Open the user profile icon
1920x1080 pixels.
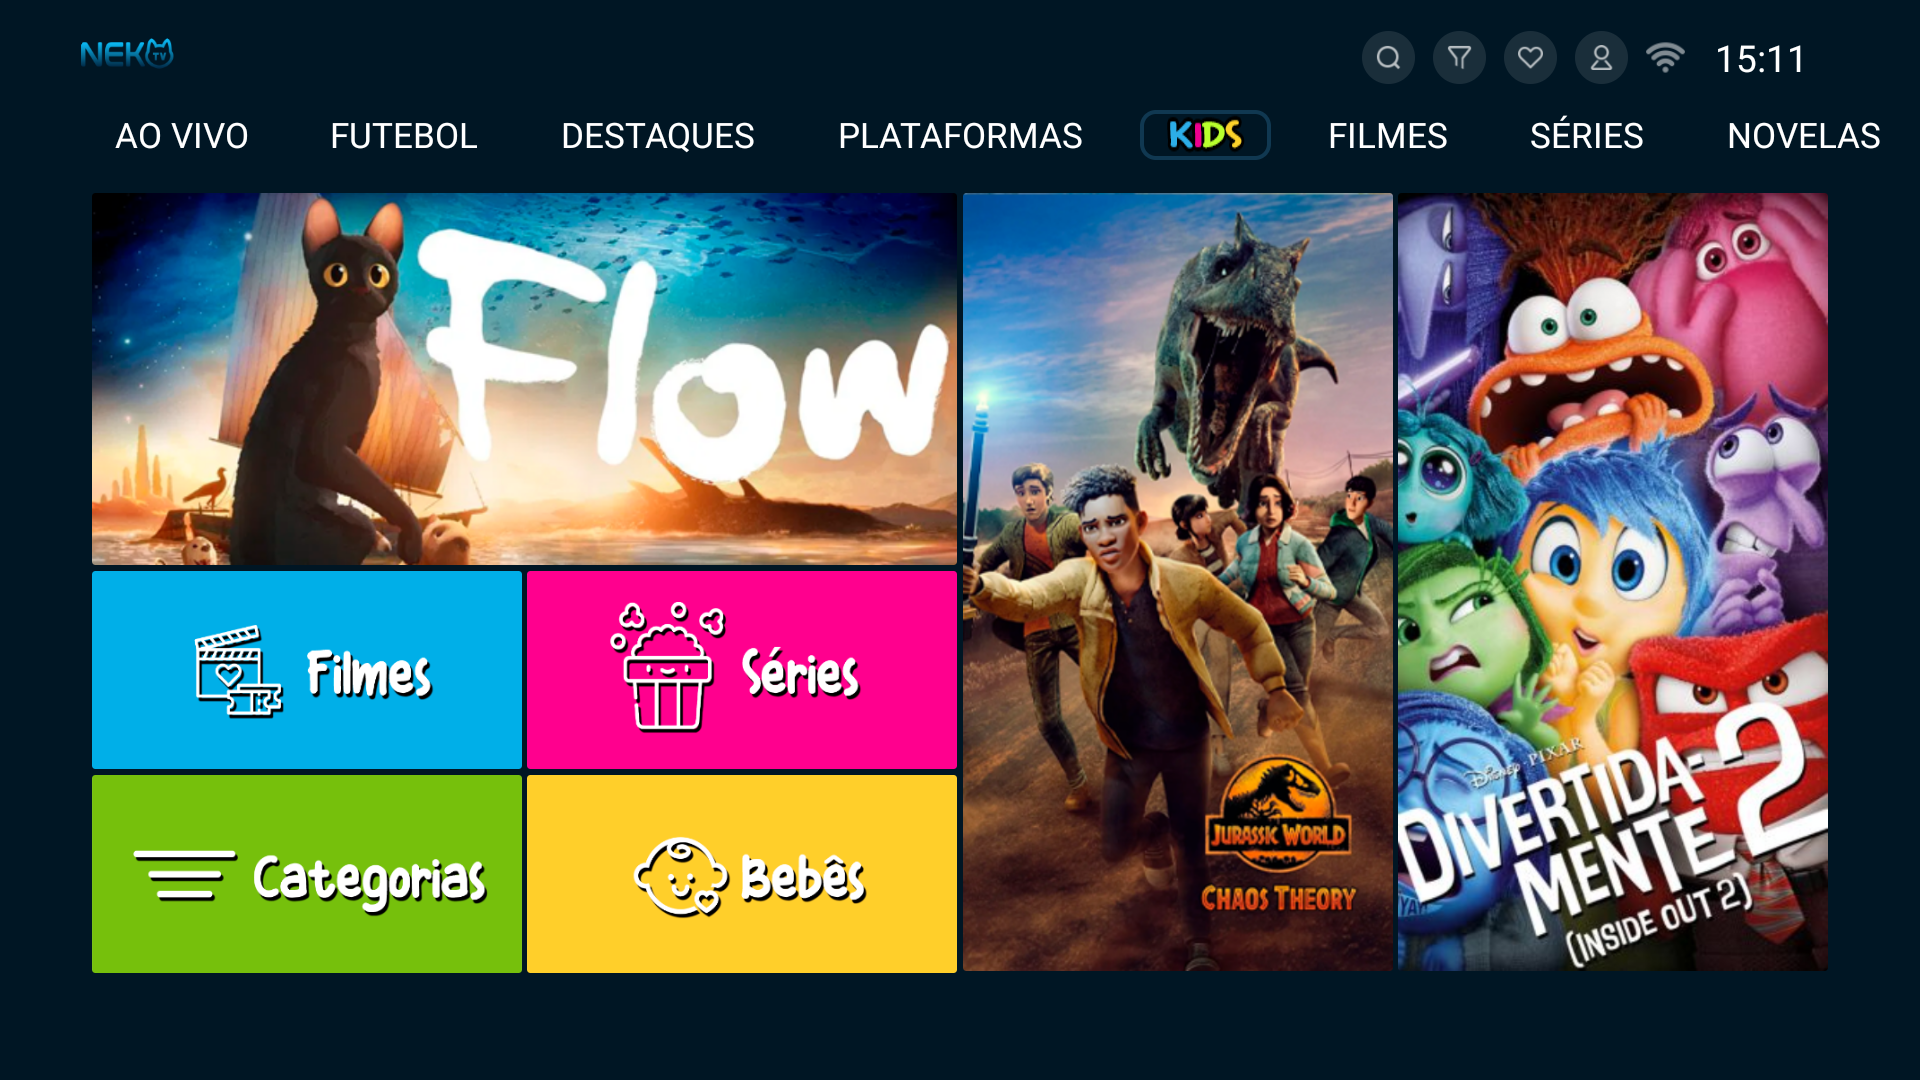(1601, 58)
